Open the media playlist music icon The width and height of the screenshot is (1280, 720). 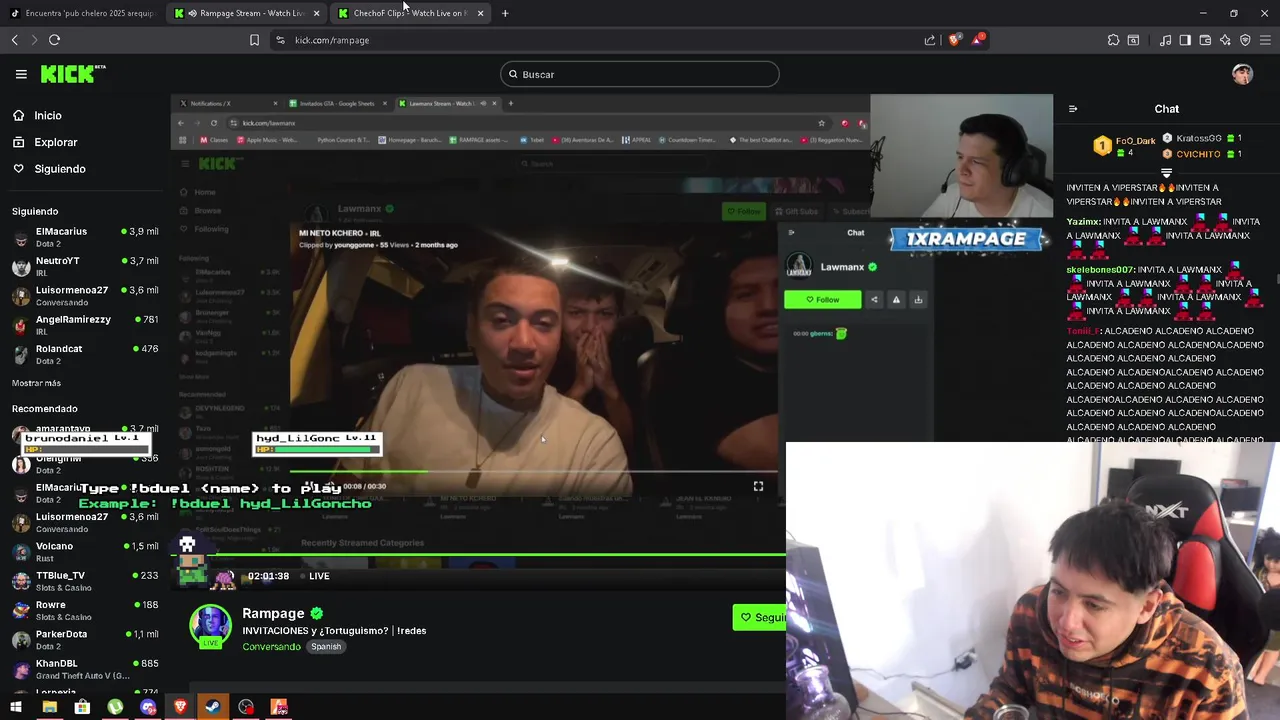pyautogui.click(x=1166, y=40)
